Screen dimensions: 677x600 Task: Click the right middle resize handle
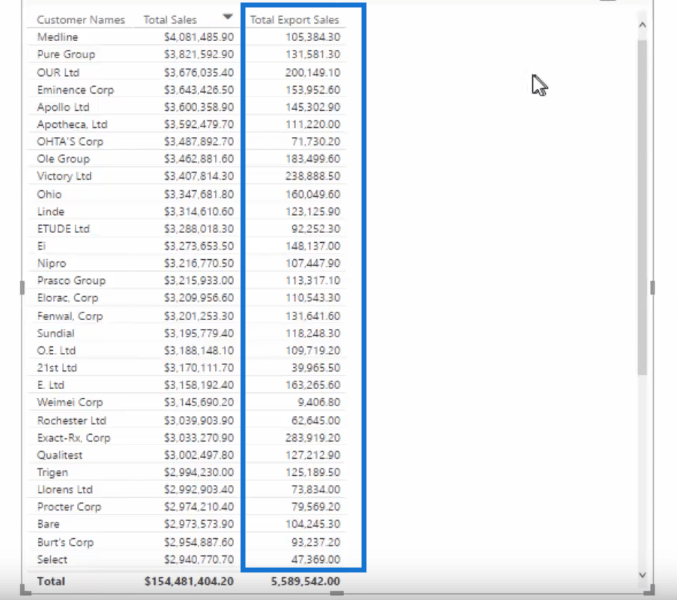(x=652, y=287)
